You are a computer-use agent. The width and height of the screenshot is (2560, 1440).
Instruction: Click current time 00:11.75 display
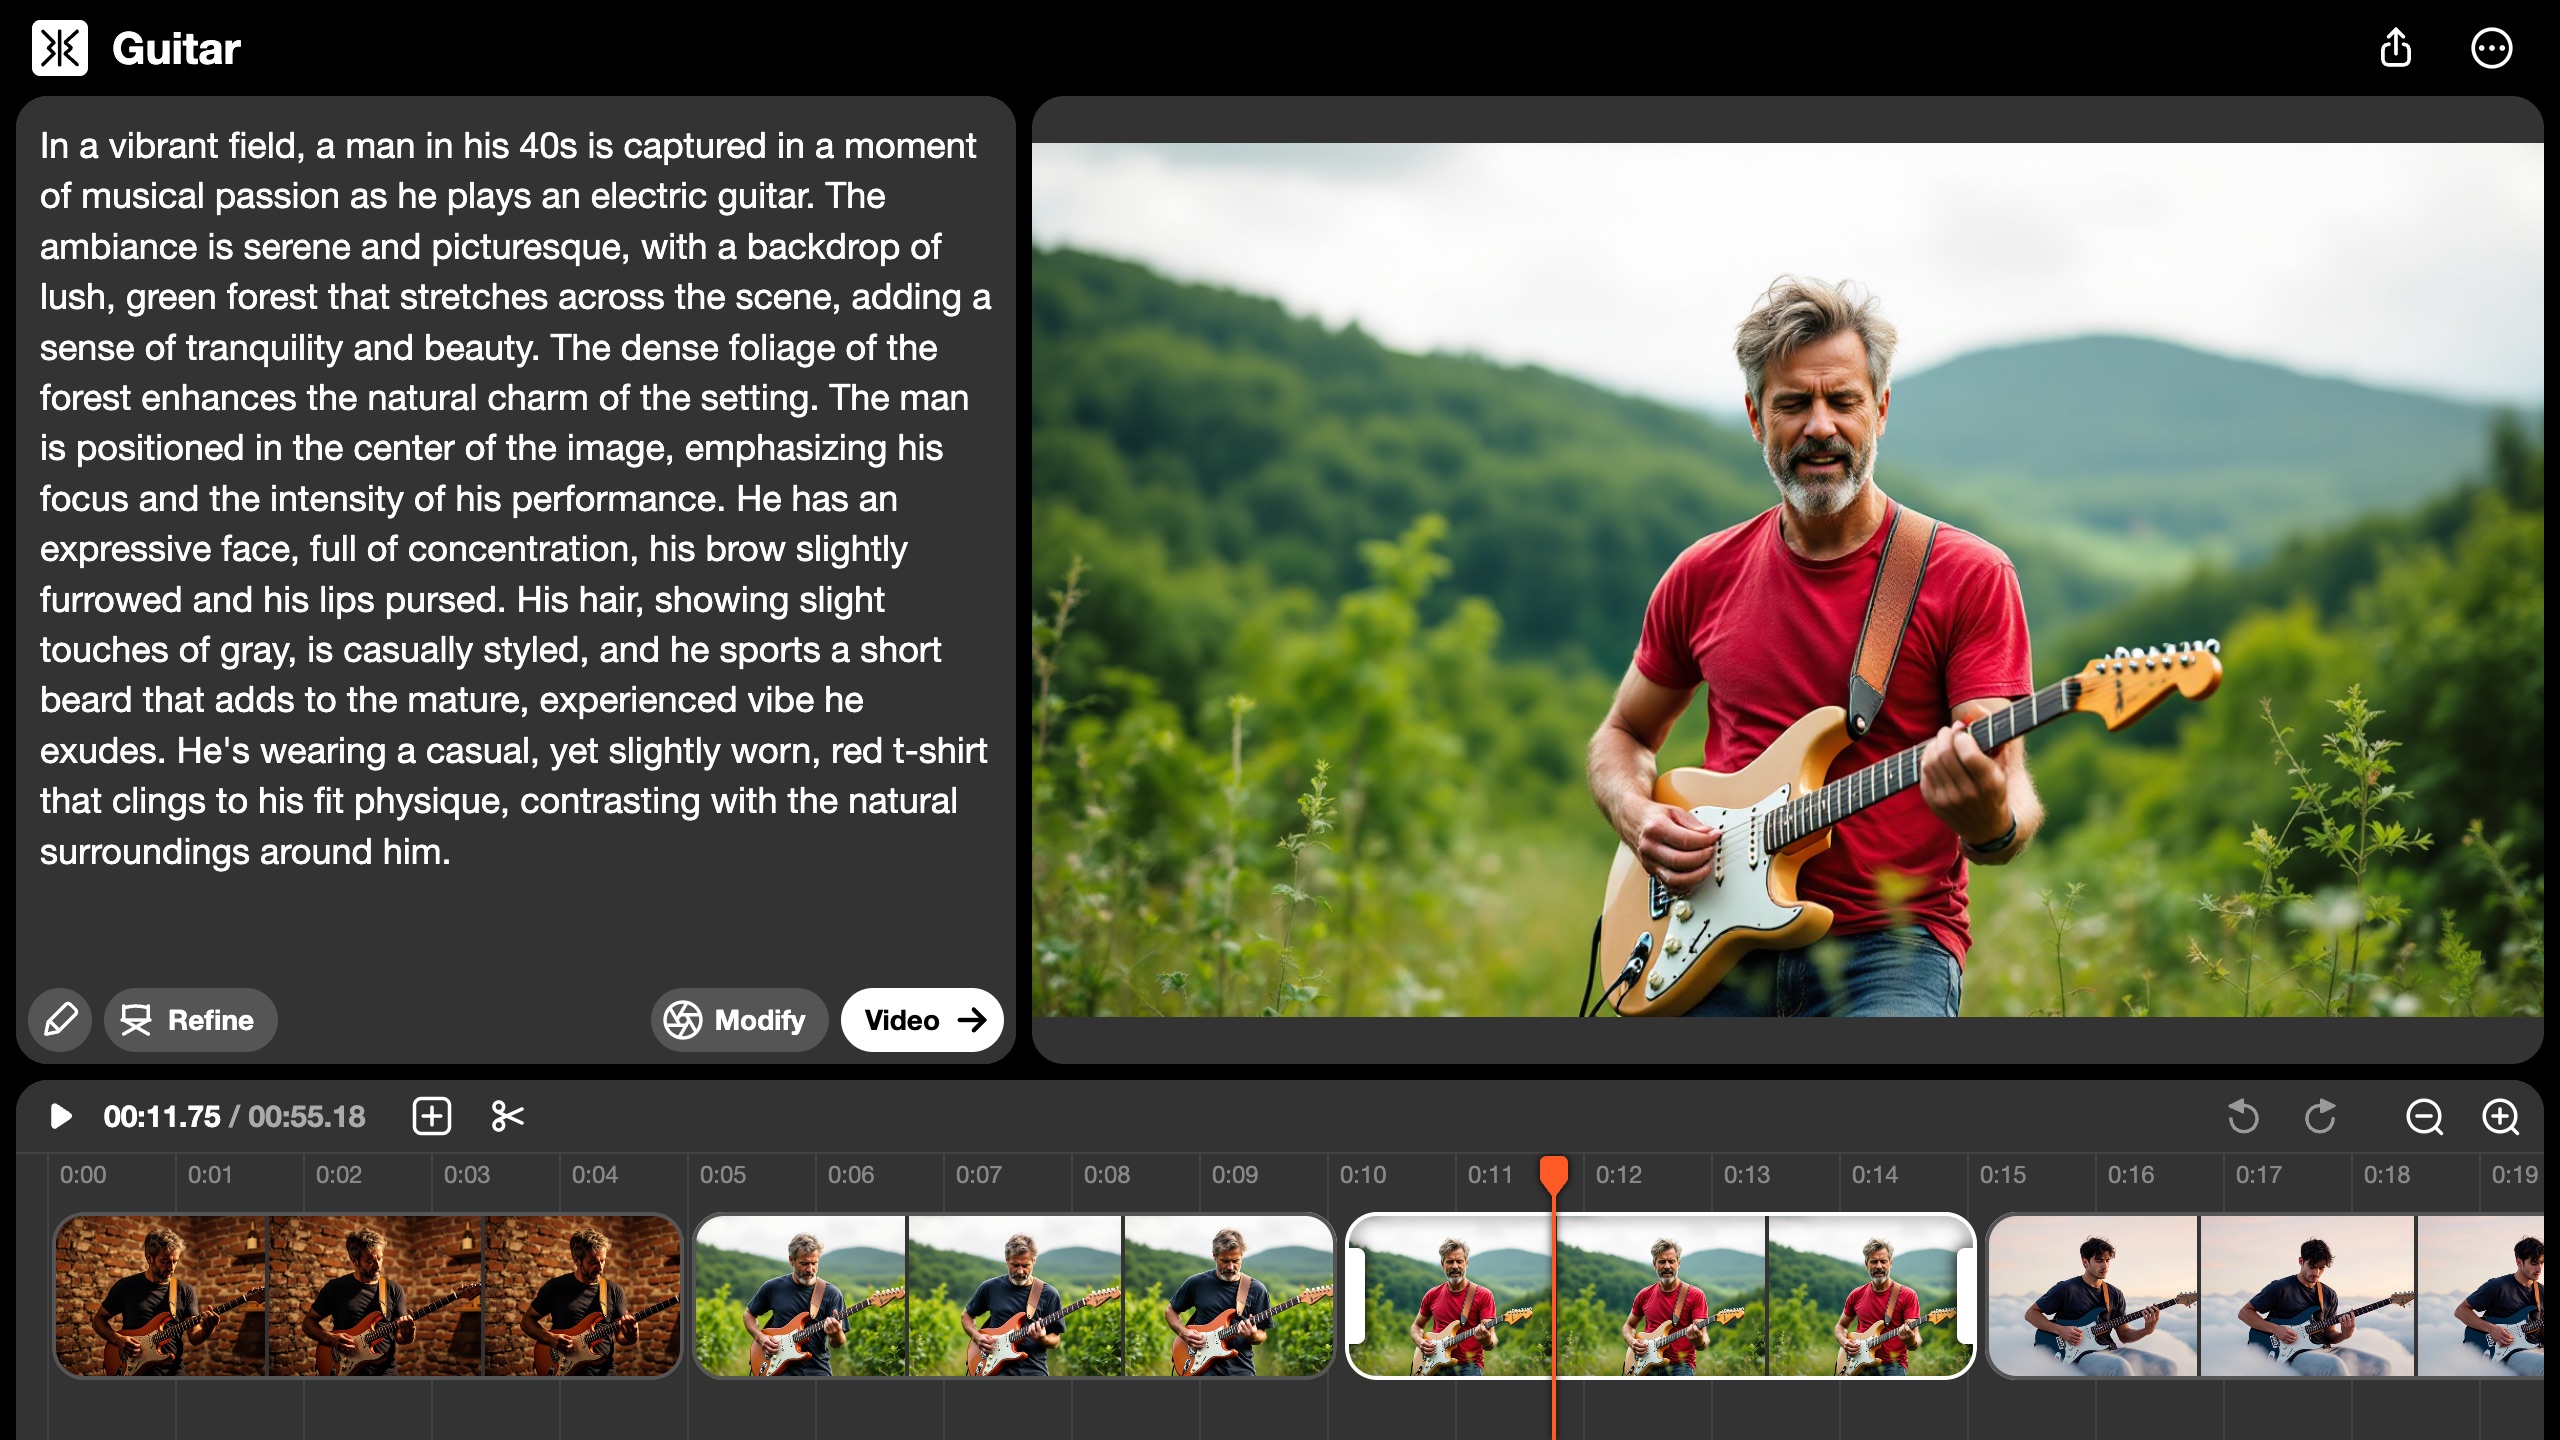pyautogui.click(x=162, y=1116)
